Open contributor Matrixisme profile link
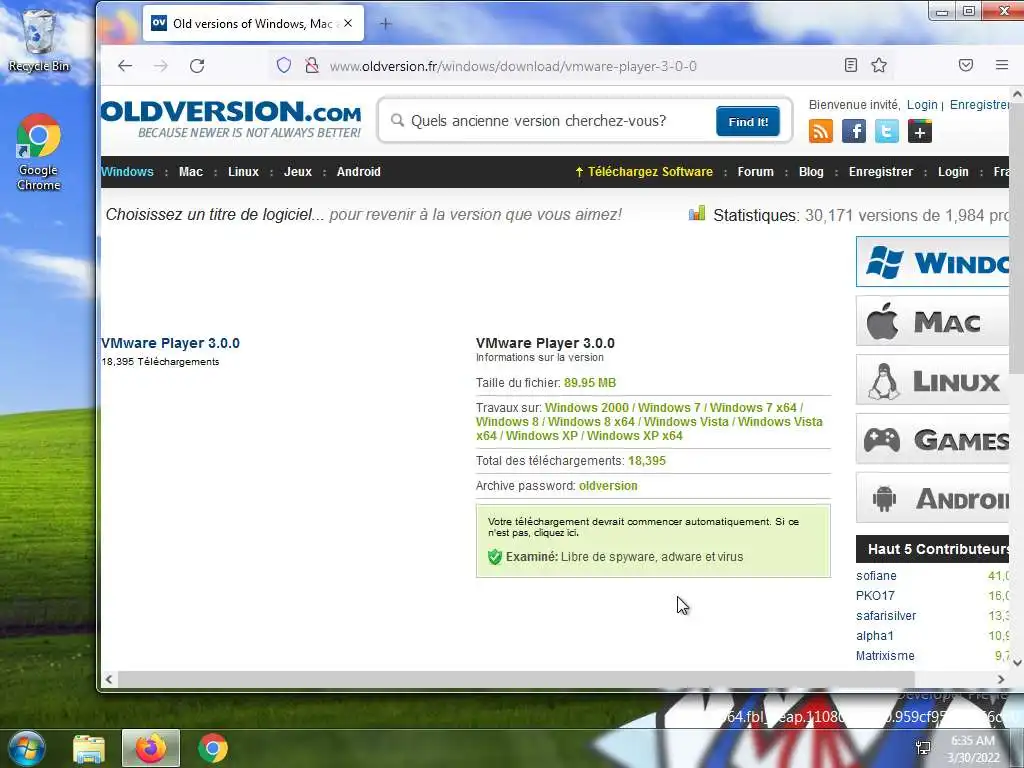Viewport: 1024px width, 768px height. [886, 656]
